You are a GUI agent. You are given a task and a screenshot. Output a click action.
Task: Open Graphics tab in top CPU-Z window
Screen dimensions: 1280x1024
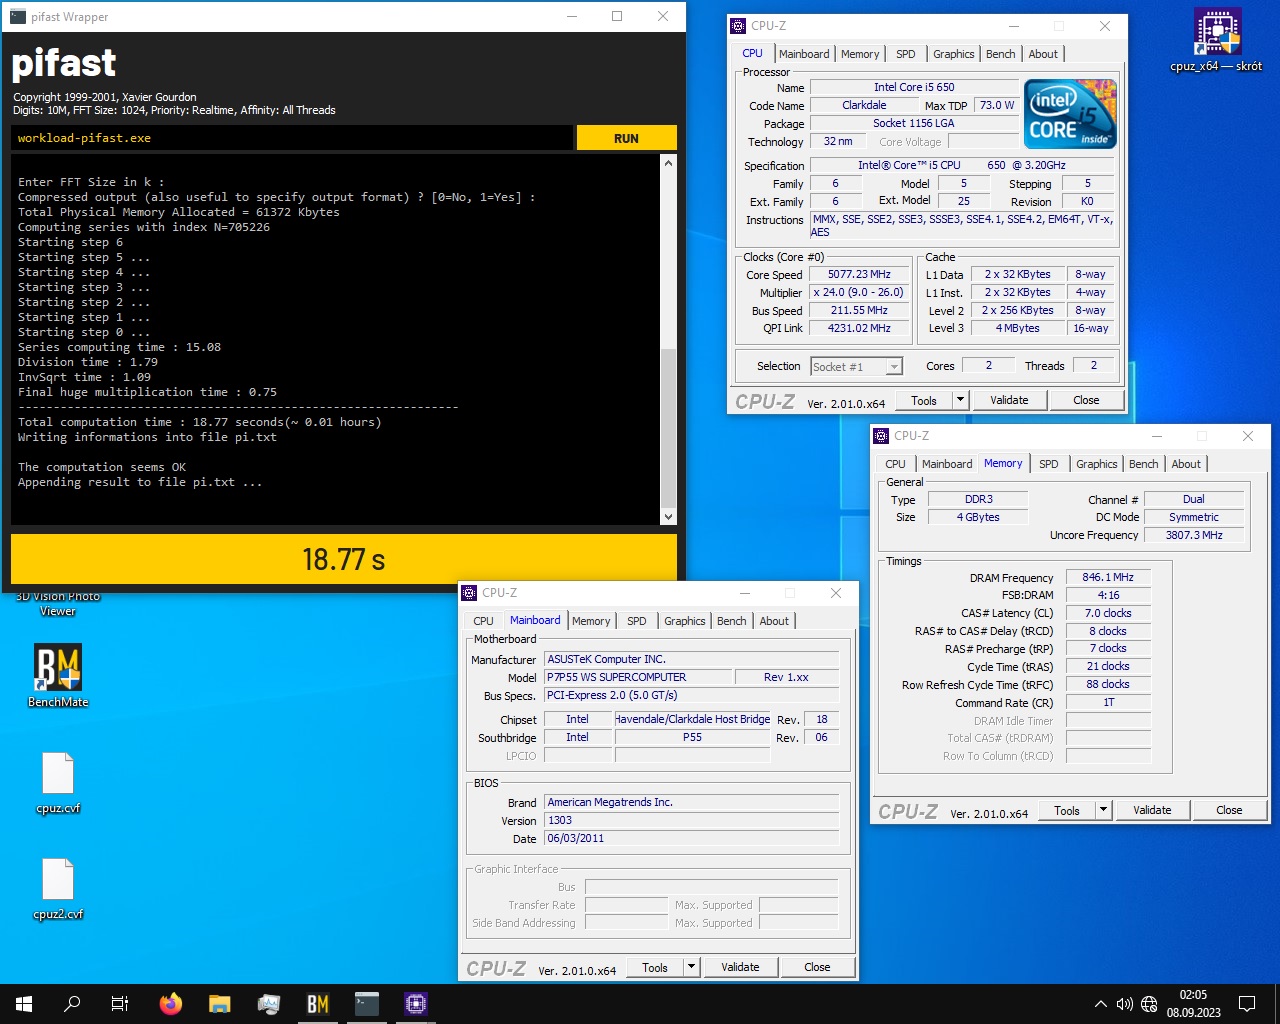pyautogui.click(x=954, y=54)
